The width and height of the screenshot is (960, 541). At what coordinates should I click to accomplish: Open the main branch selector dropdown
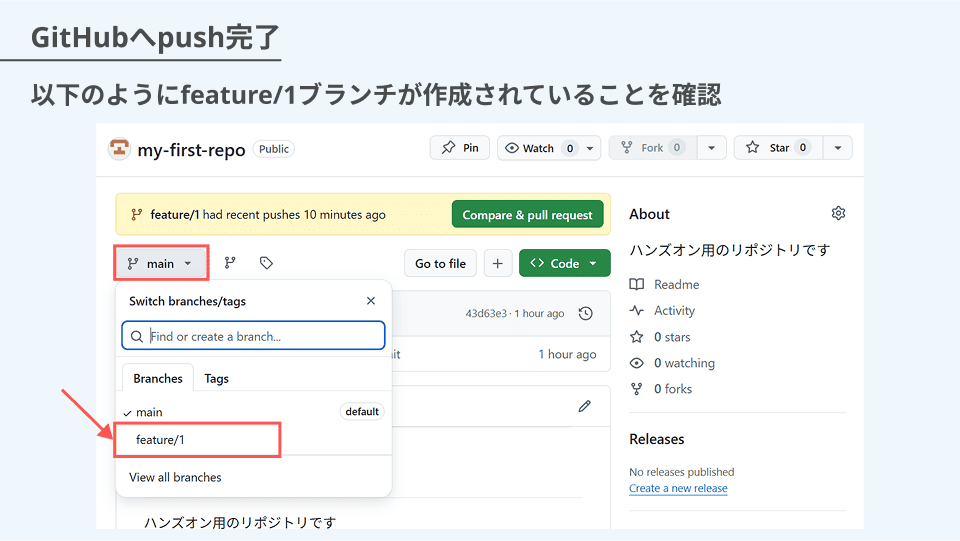tap(160, 263)
